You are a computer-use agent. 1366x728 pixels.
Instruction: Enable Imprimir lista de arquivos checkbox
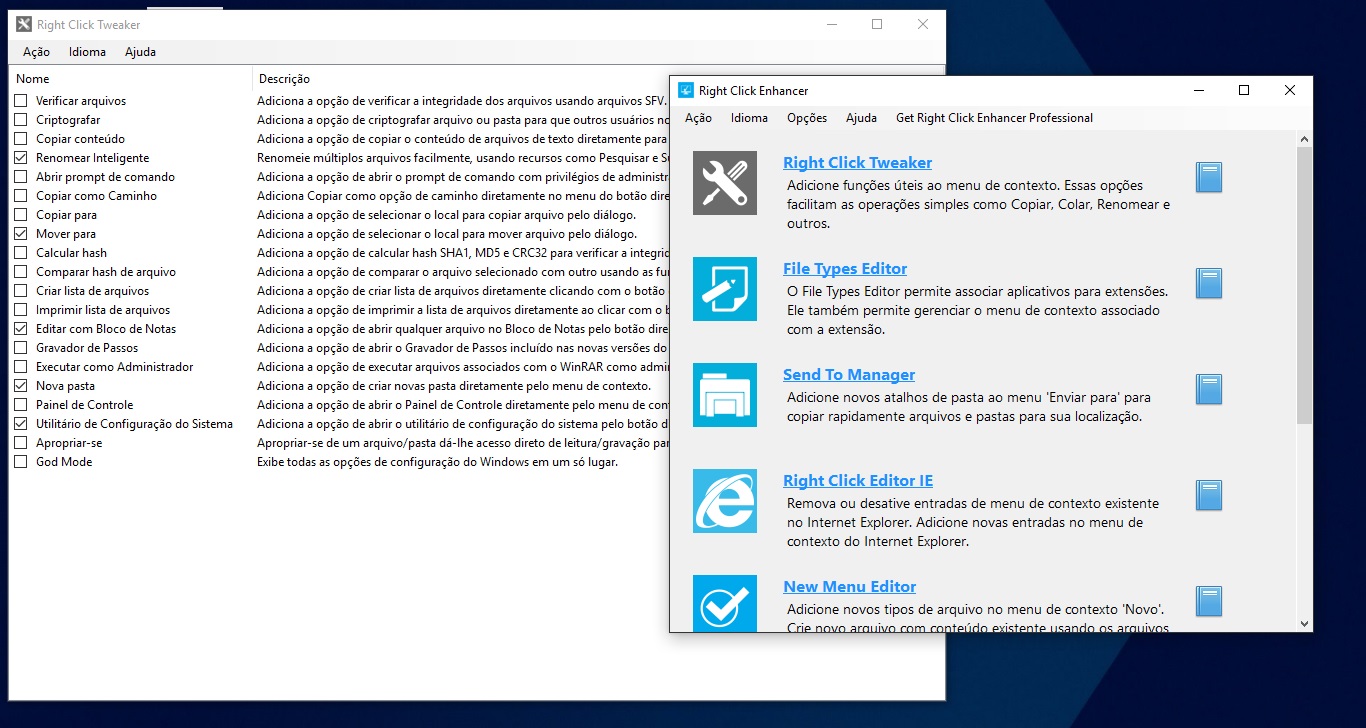[21, 310]
